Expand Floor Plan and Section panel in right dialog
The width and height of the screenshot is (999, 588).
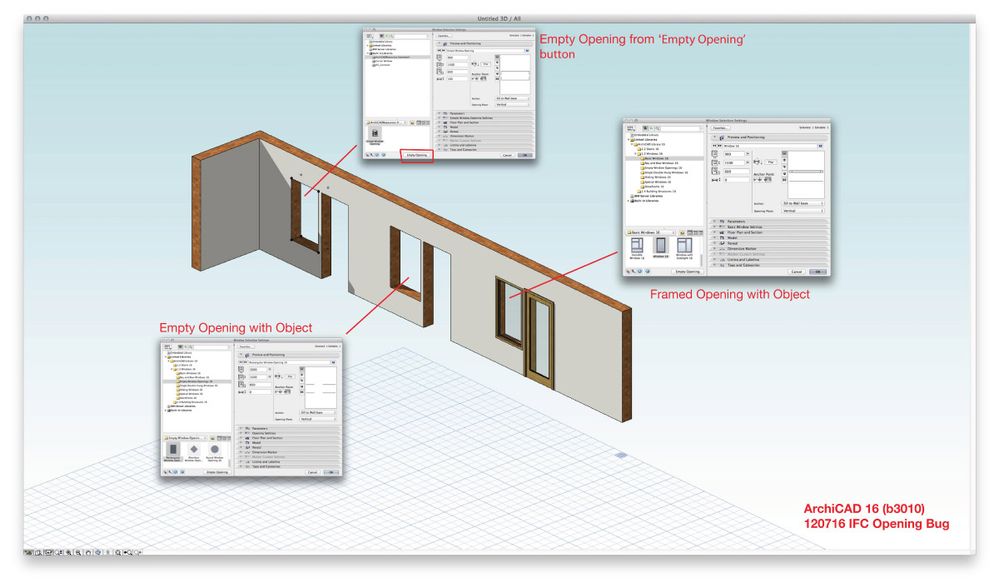click(x=715, y=233)
